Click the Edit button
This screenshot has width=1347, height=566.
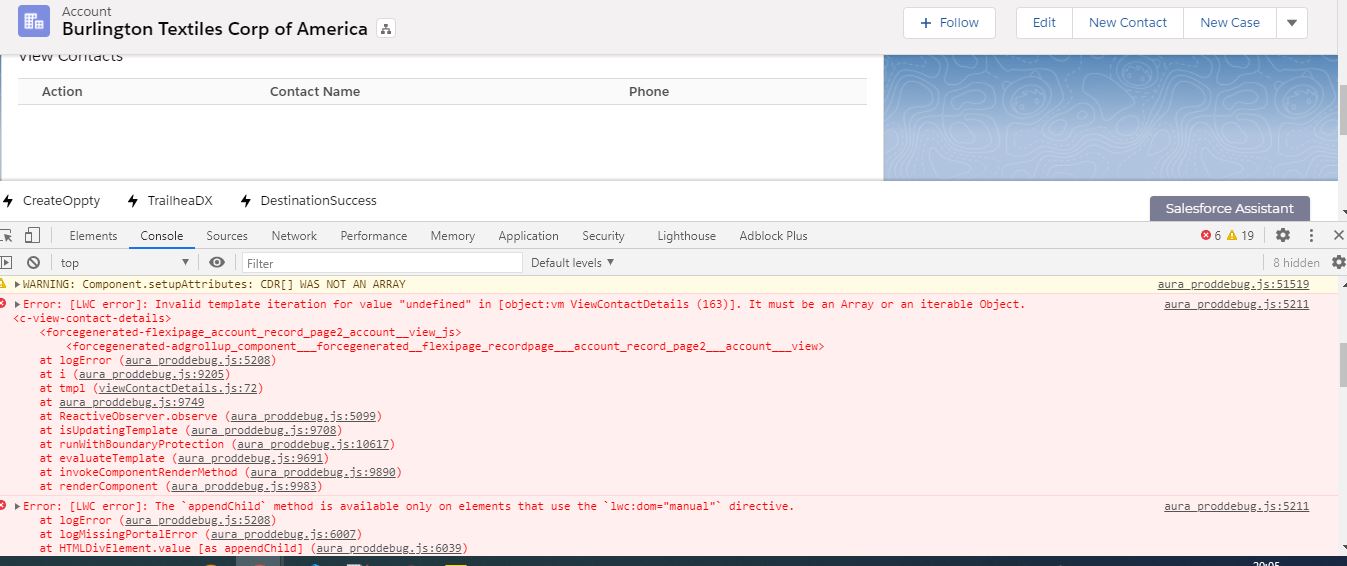[x=1044, y=23]
